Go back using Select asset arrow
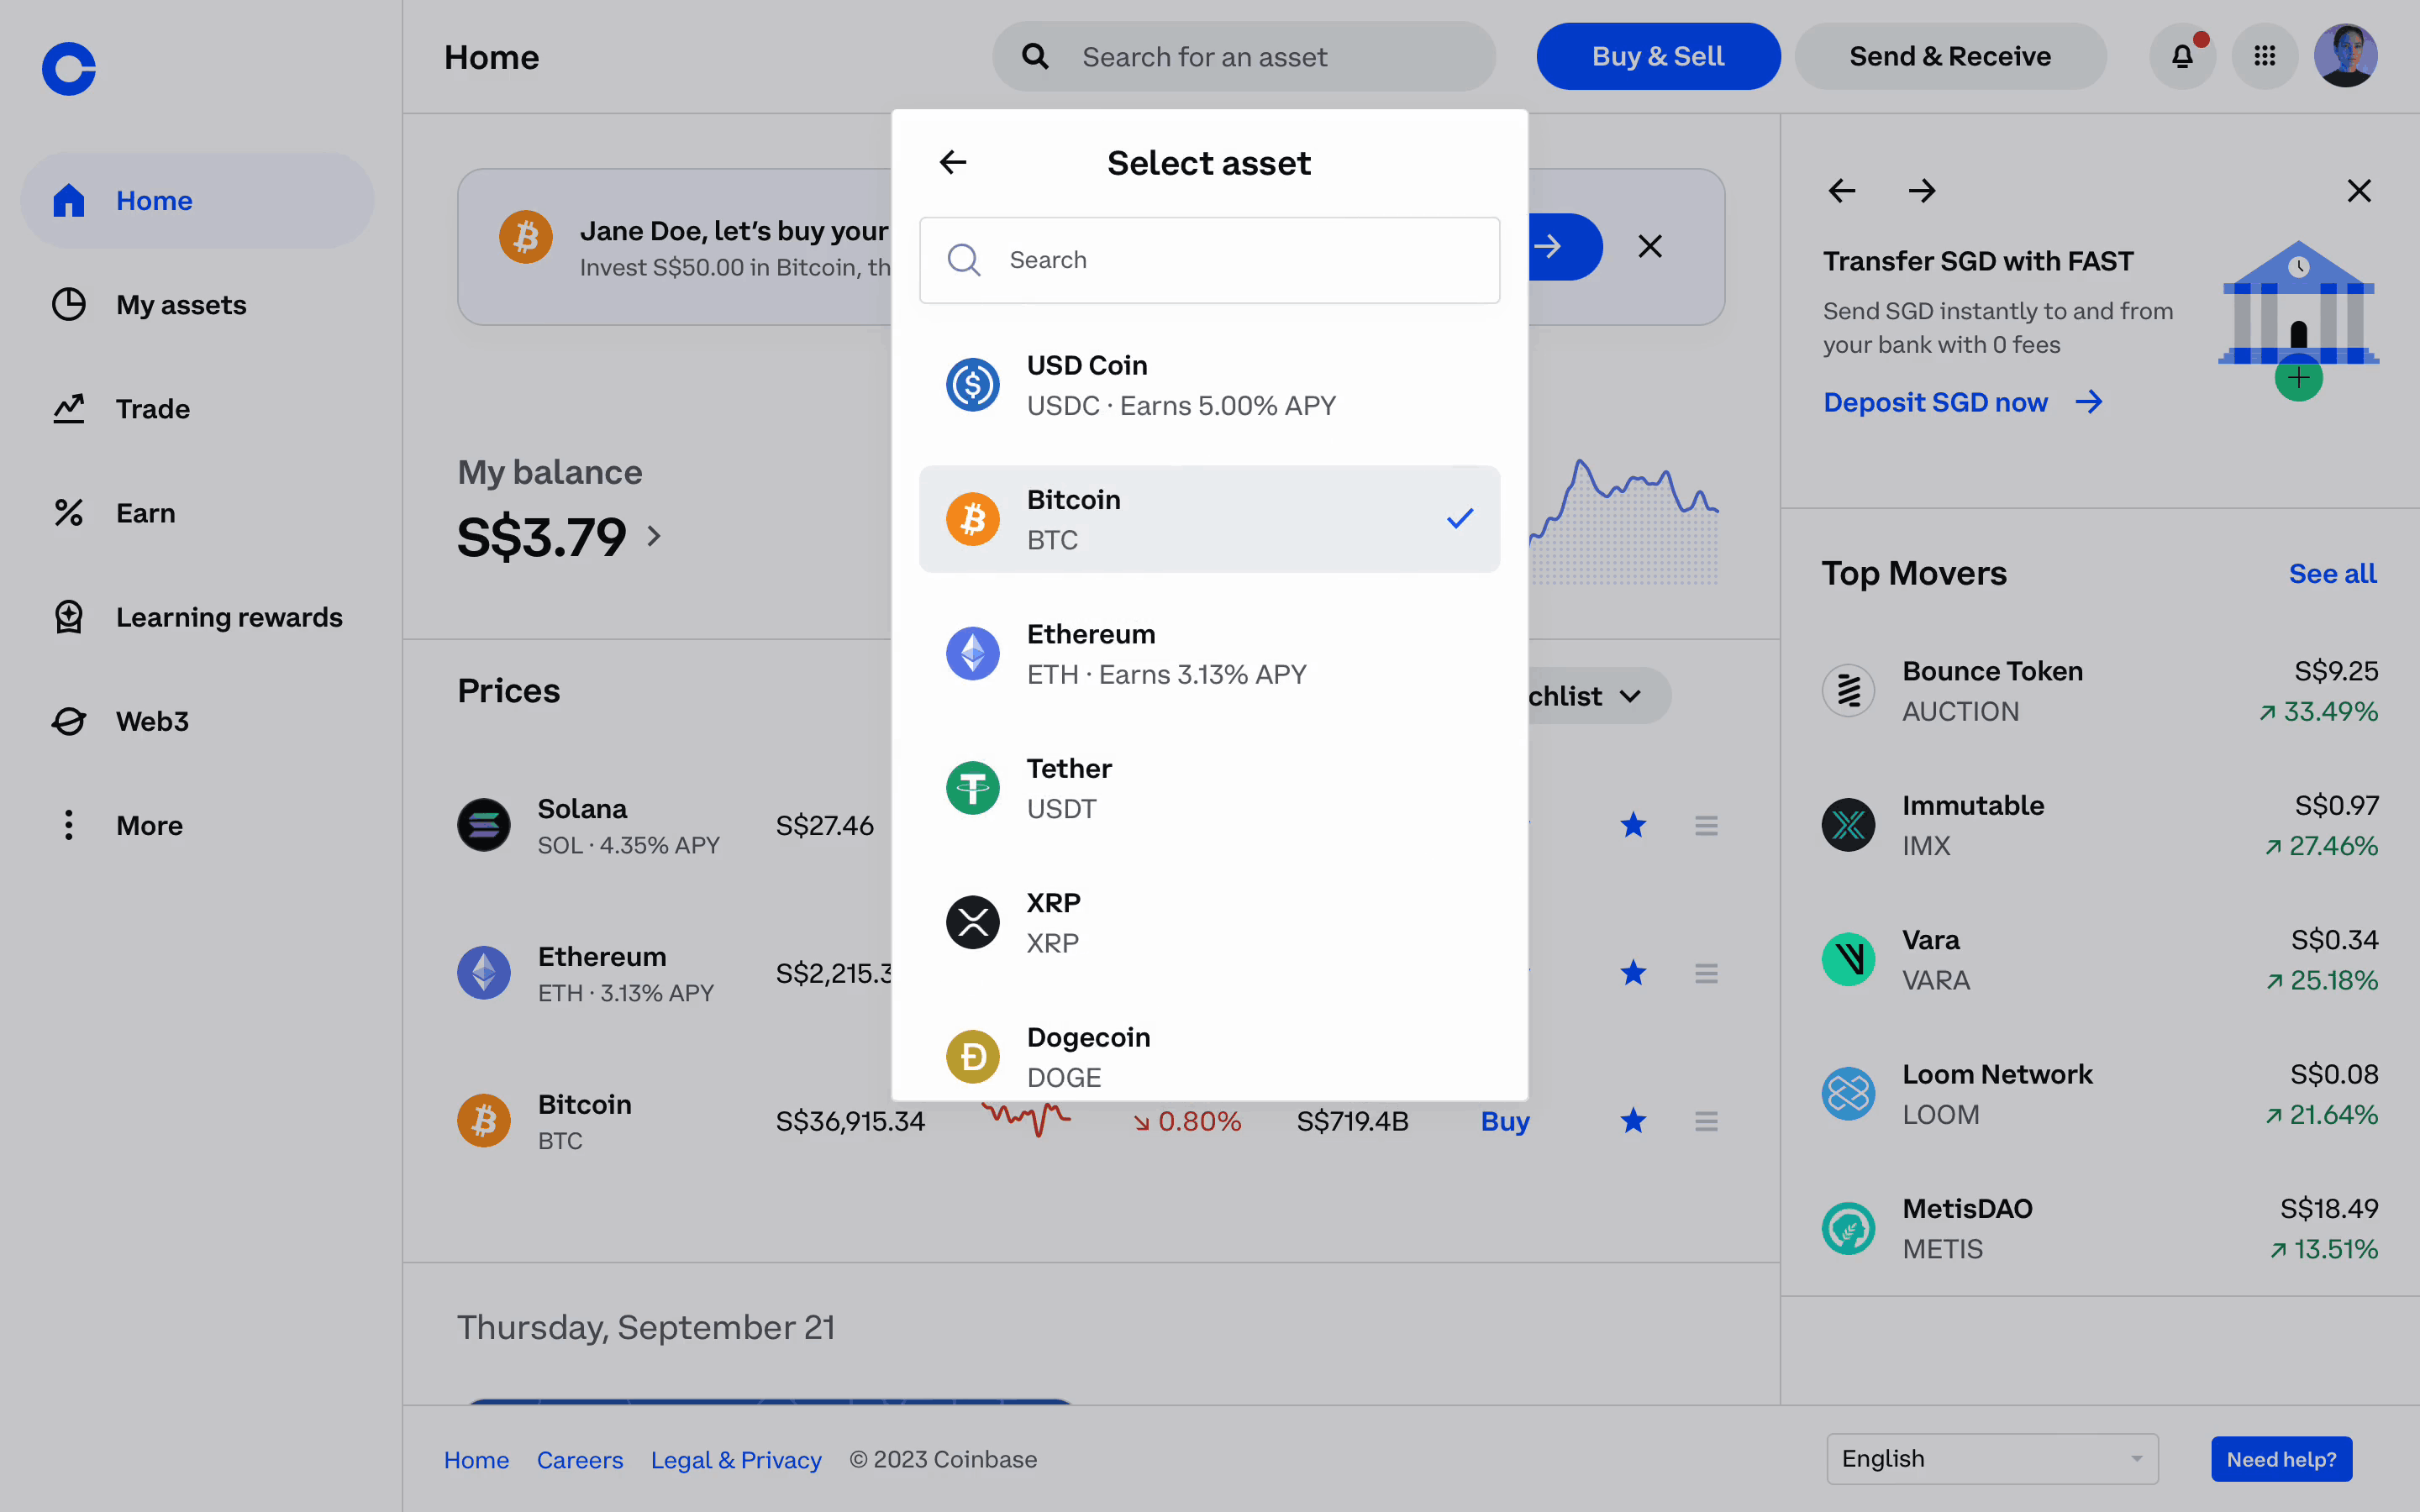Image resolution: width=2420 pixels, height=1512 pixels. click(x=953, y=162)
